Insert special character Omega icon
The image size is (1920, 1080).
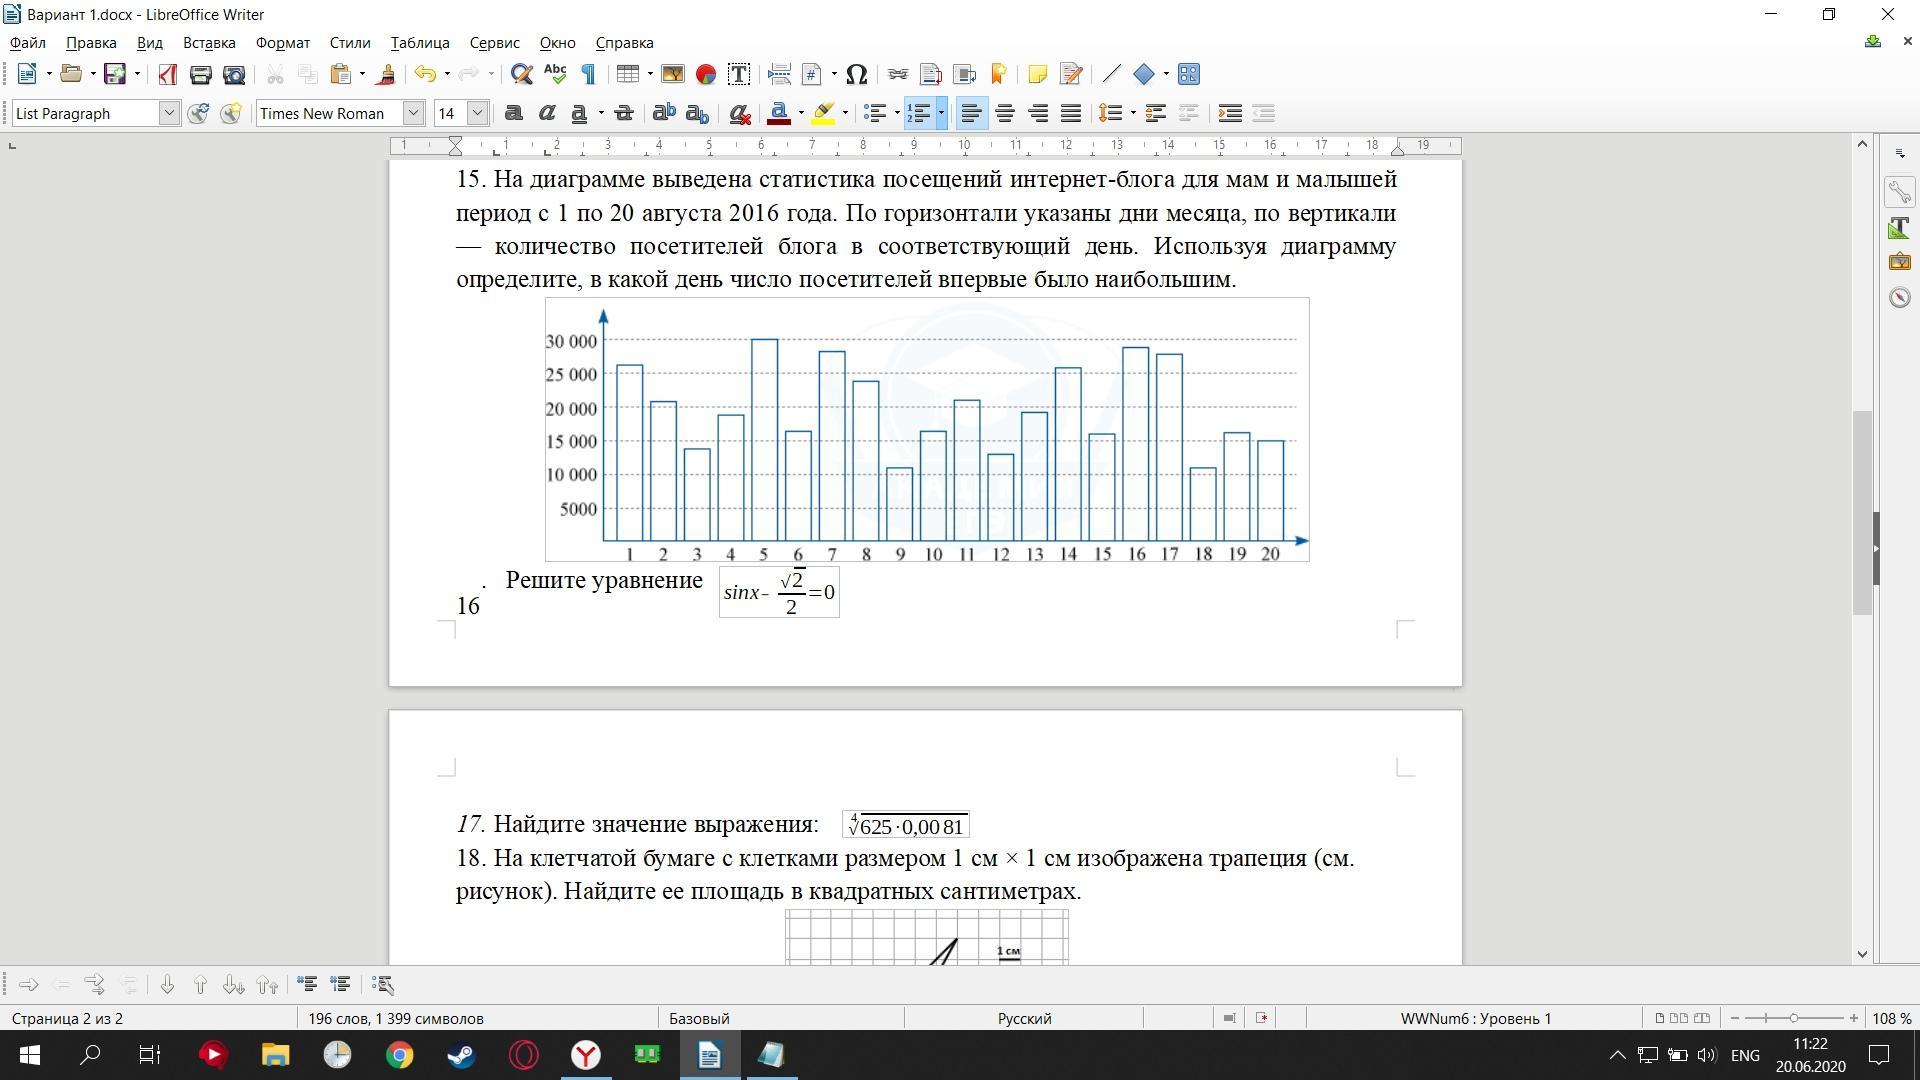pyautogui.click(x=856, y=74)
